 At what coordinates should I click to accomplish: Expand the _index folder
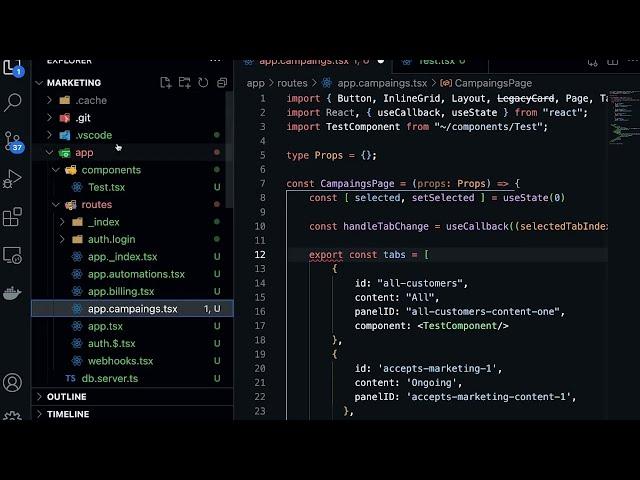tap(62, 222)
